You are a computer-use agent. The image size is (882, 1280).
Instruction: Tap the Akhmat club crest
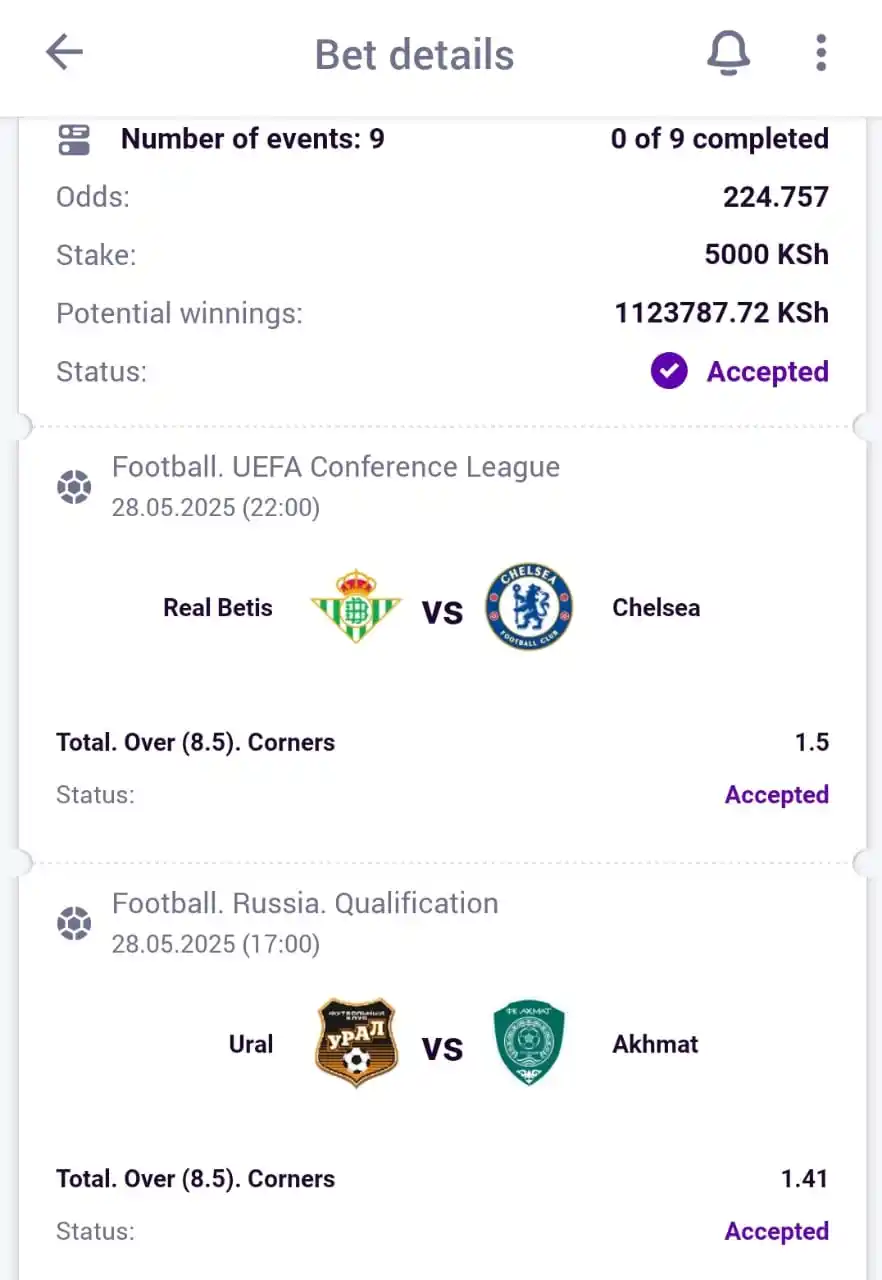coord(529,1043)
